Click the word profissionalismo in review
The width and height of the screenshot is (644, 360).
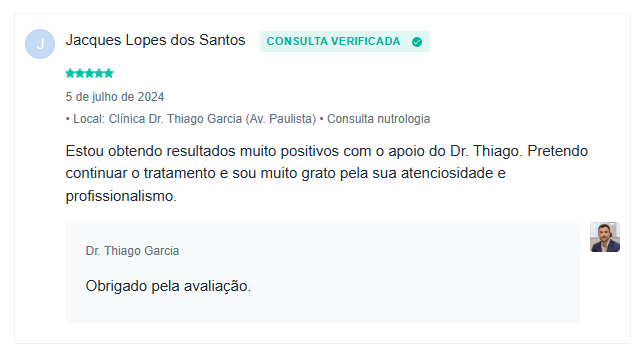(x=120, y=196)
